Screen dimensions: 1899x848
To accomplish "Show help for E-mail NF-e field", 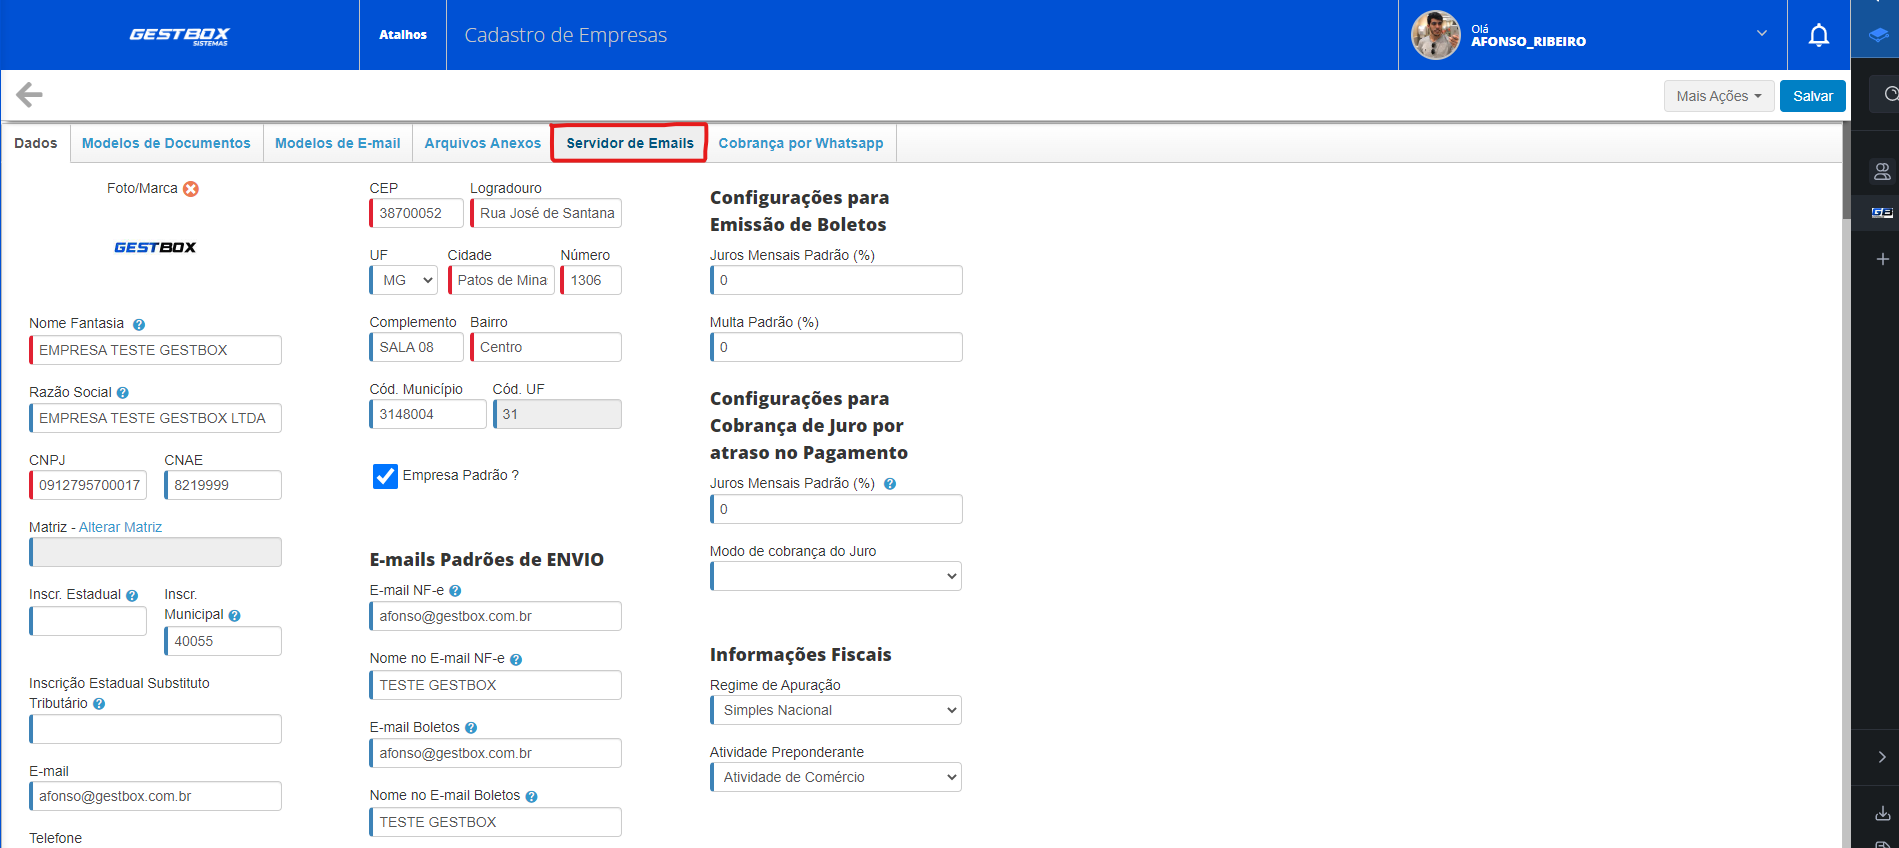I will (455, 591).
